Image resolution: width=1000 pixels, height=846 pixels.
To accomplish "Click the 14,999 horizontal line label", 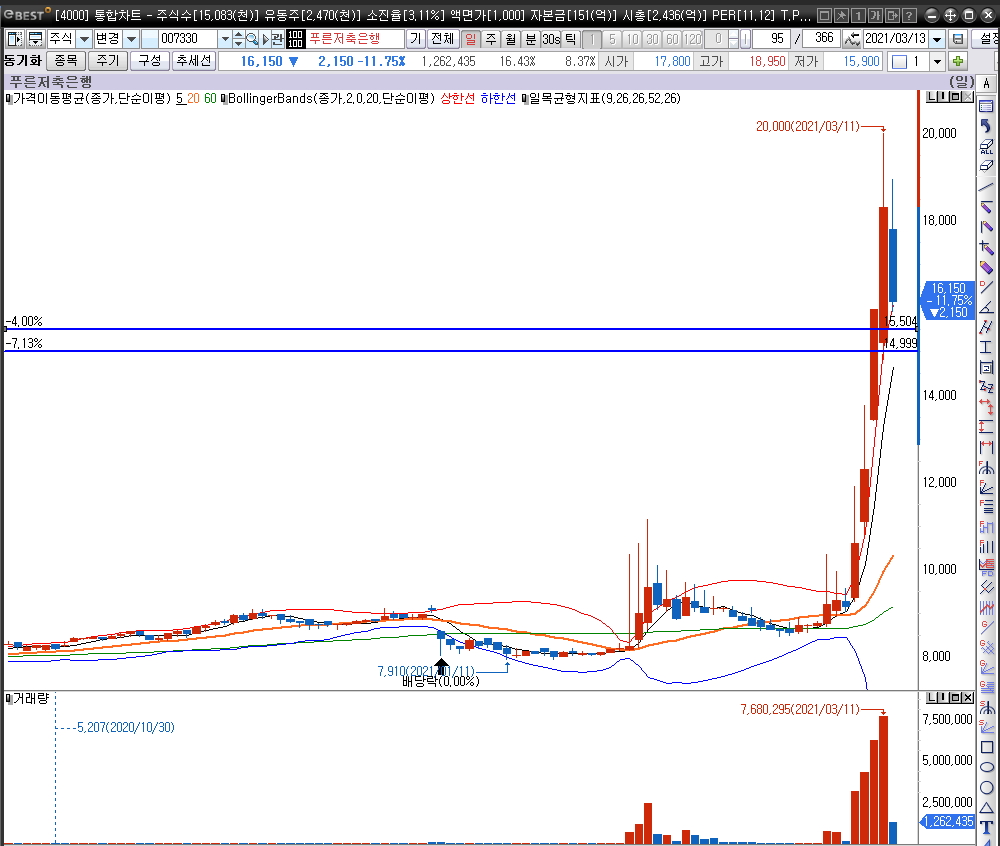I will [902, 344].
